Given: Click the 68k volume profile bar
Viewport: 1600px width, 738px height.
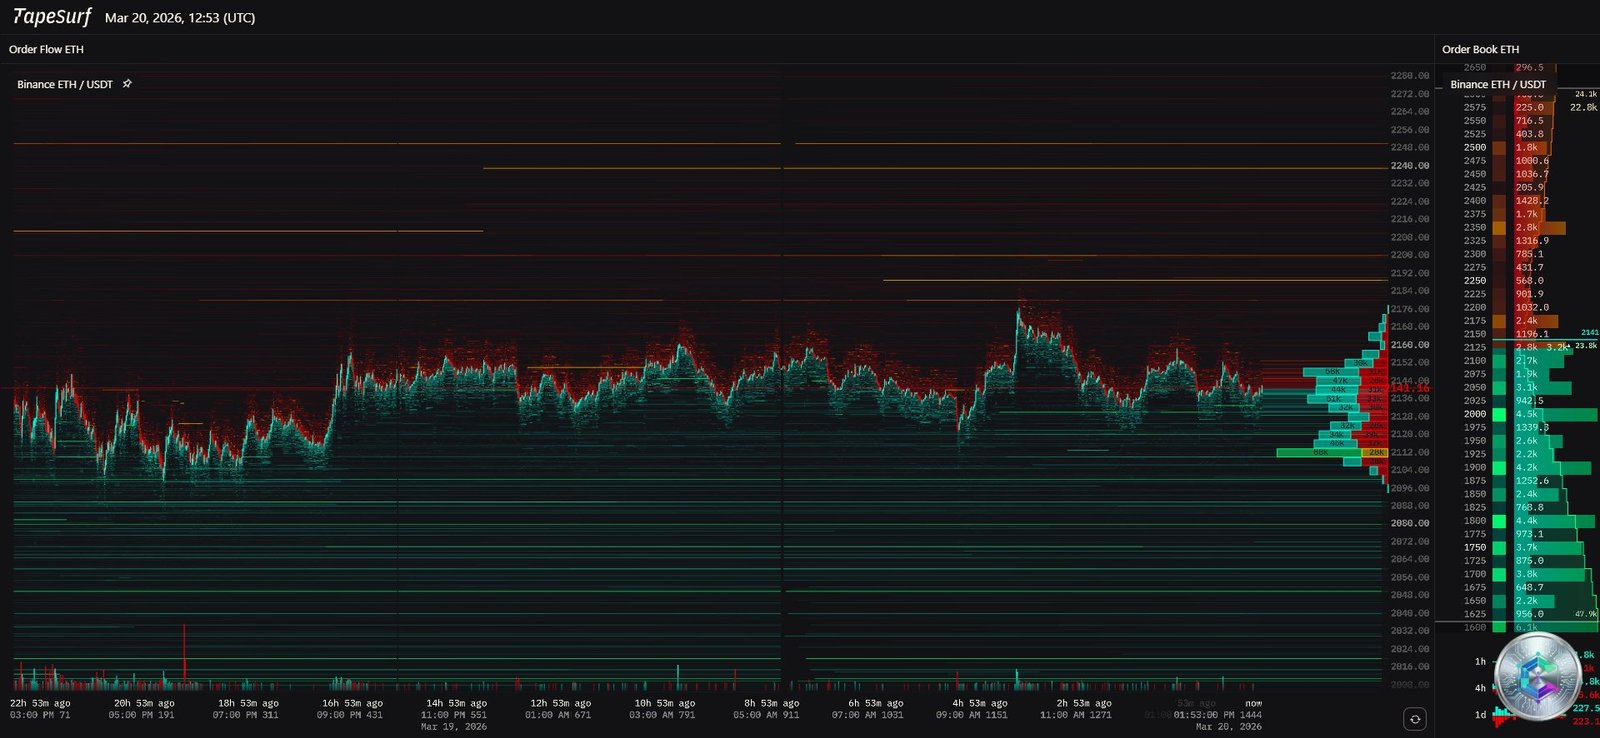Looking at the screenshot, I should (x=1320, y=453).
